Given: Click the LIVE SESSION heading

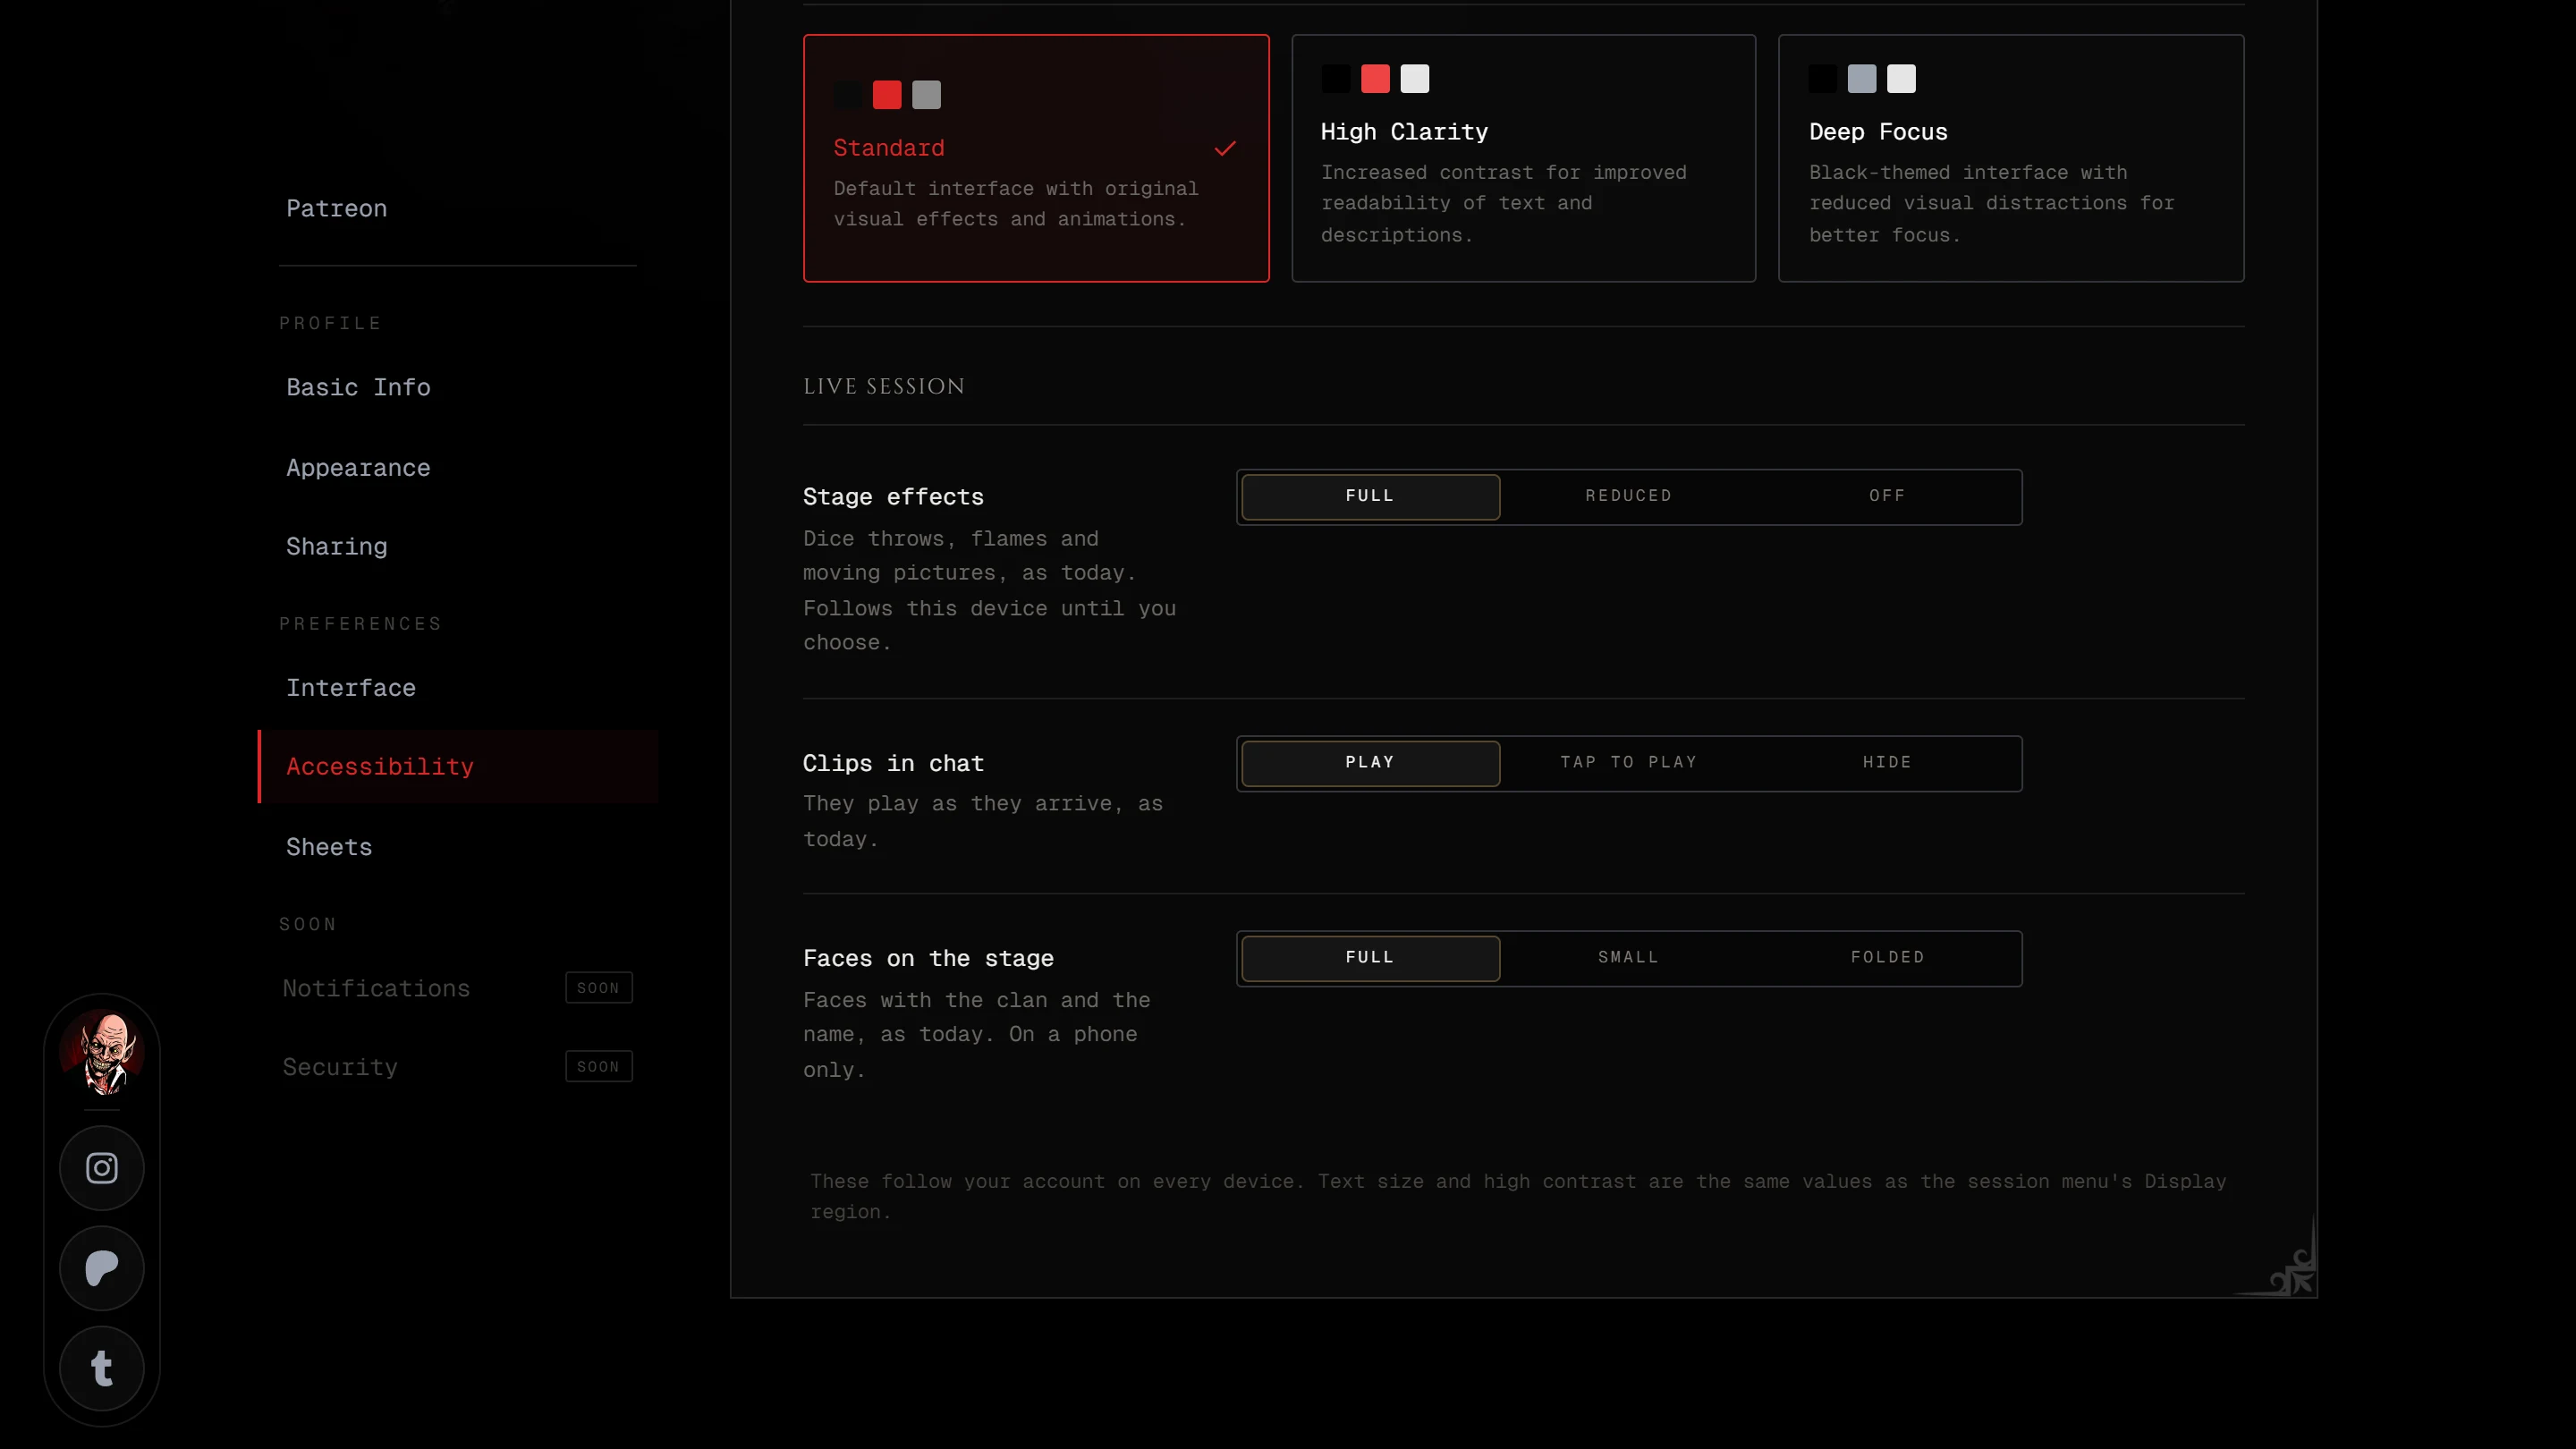Looking at the screenshot, I should tap(884, 387).
